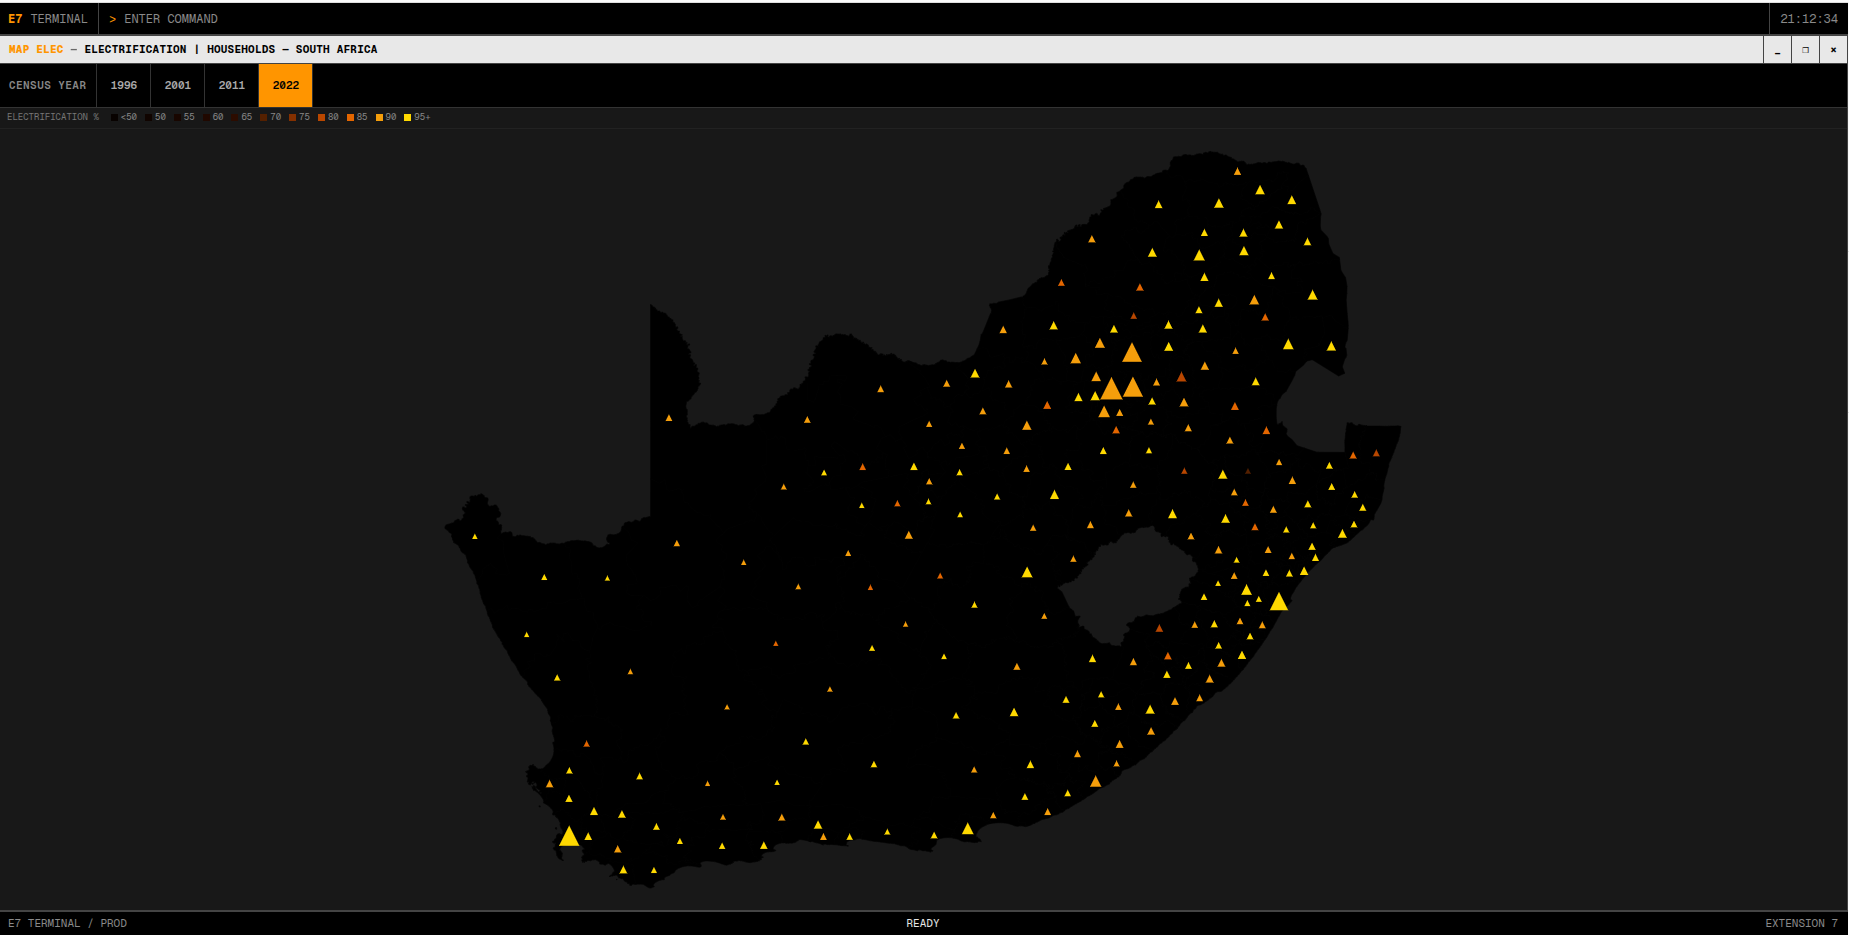This screenshot has width=1849, height=935.
Task: Select the 1996 census year tab
Action: pos(124,85)
